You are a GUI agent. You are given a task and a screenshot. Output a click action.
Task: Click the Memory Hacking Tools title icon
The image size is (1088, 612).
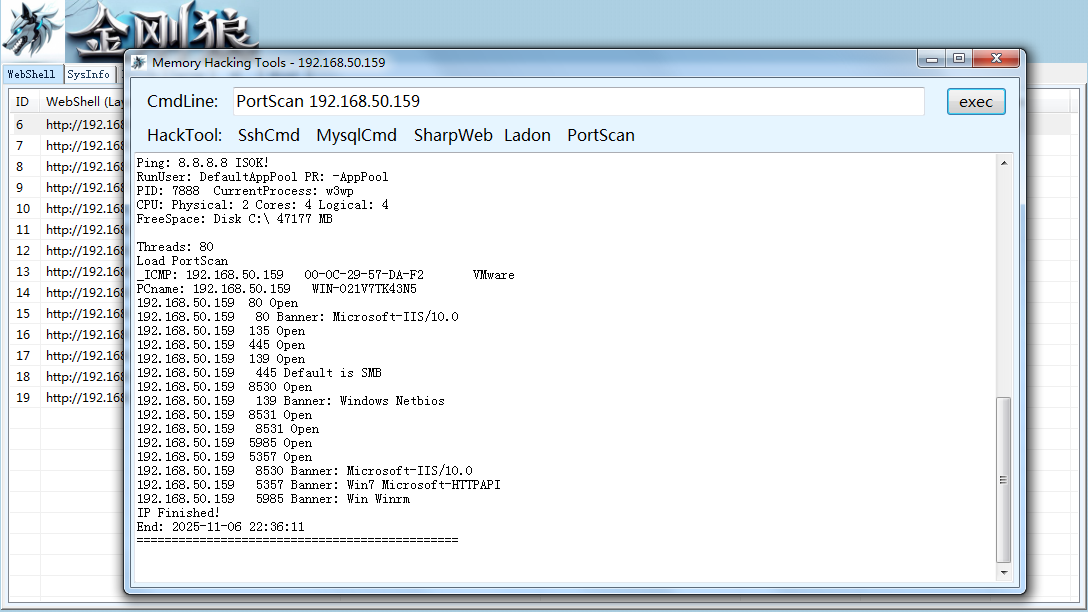coord(139,62)
